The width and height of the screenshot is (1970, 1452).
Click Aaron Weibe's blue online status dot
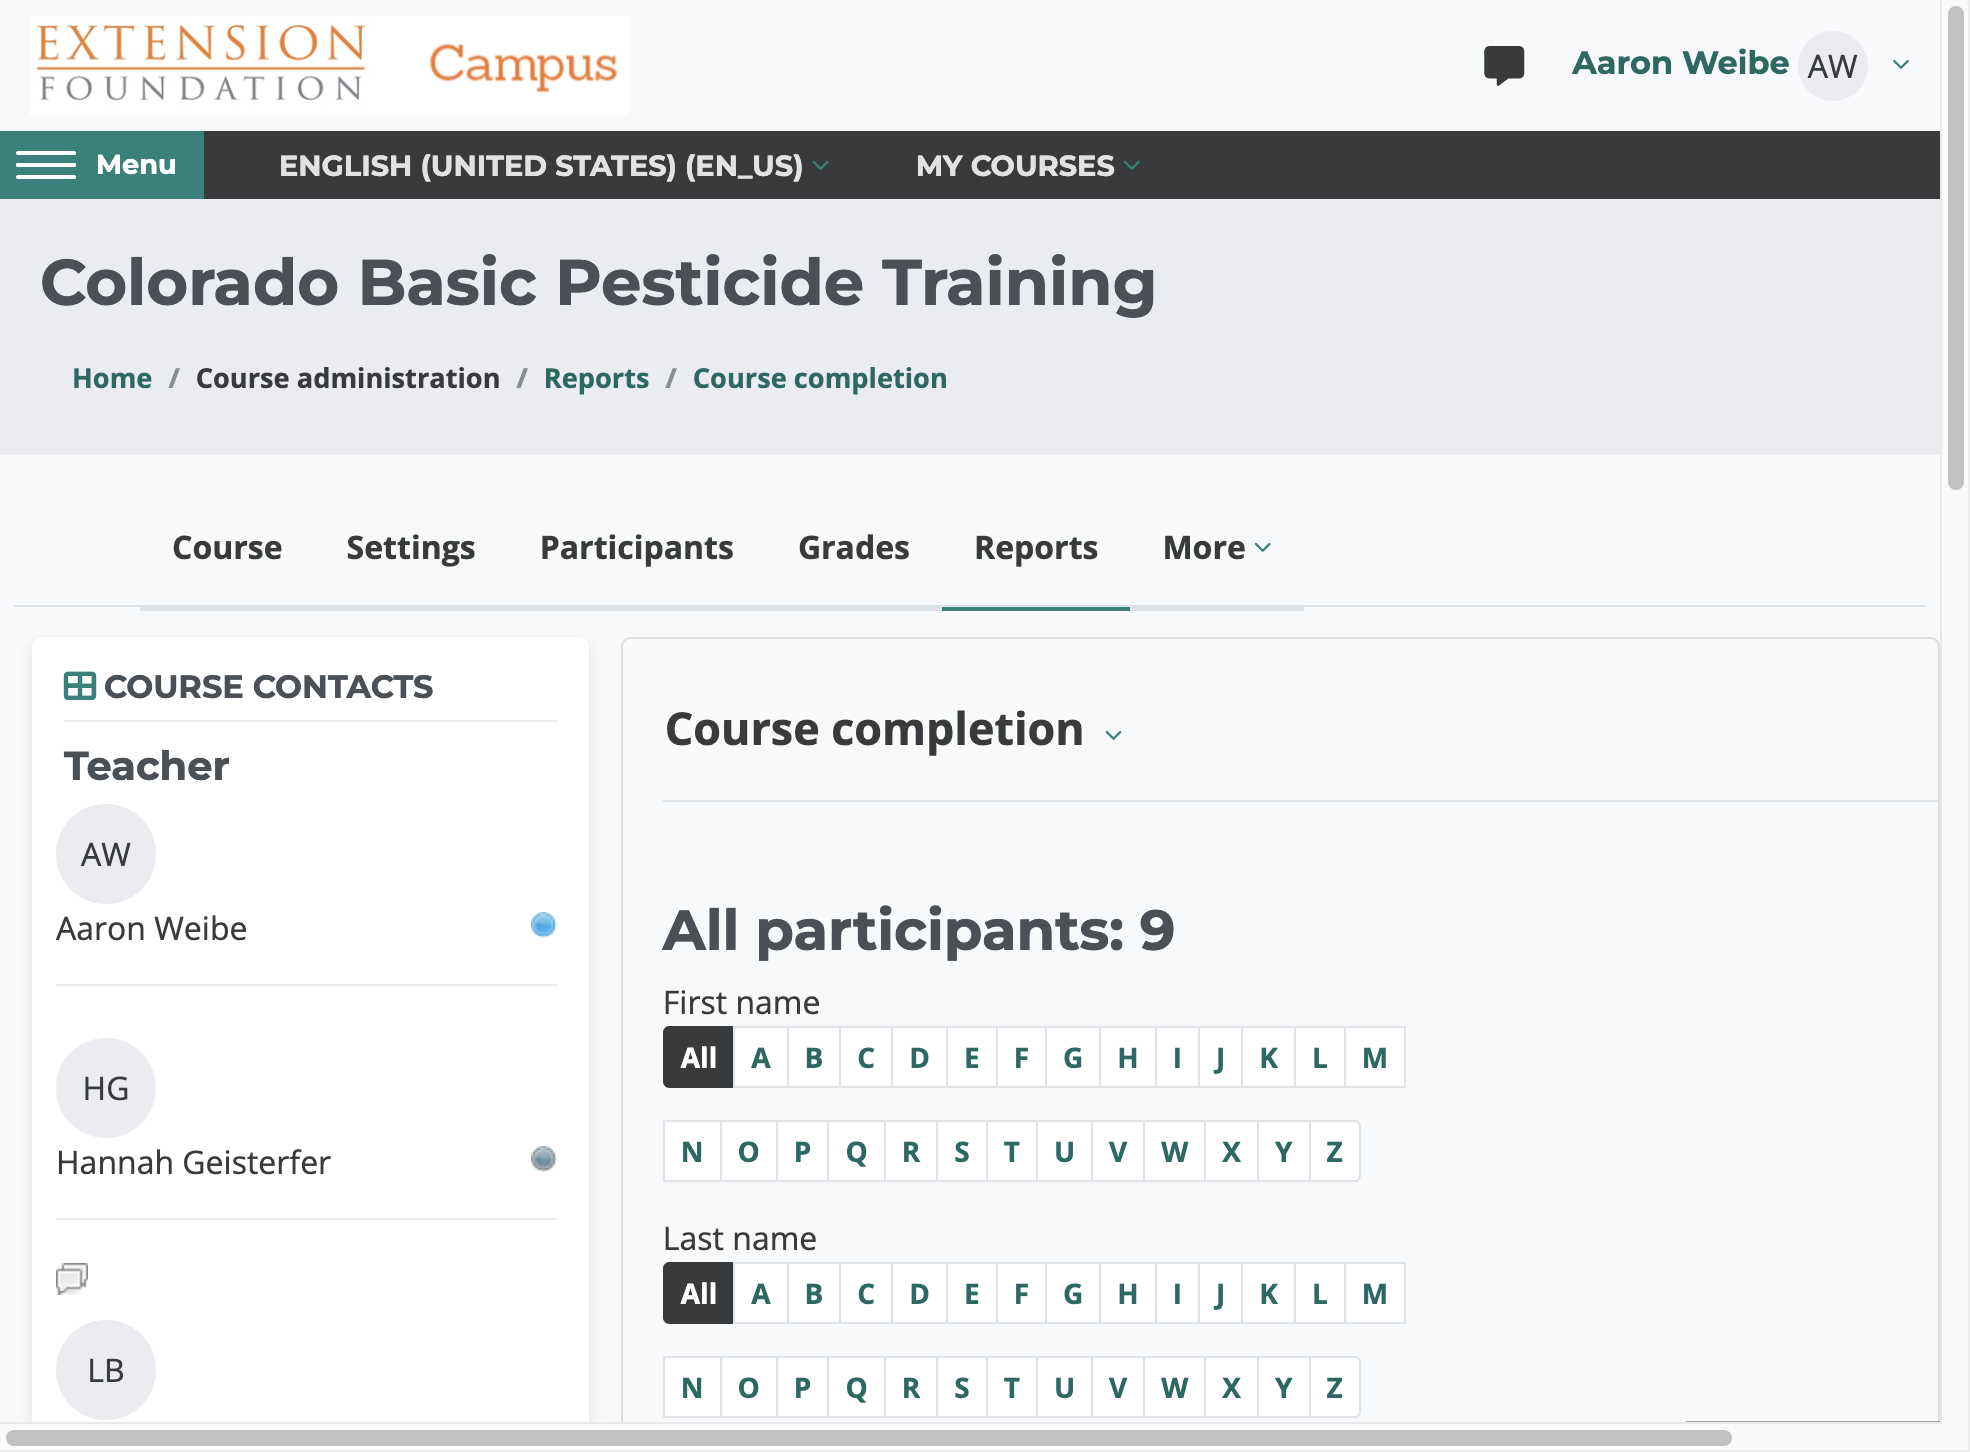(x=543, y=924)
